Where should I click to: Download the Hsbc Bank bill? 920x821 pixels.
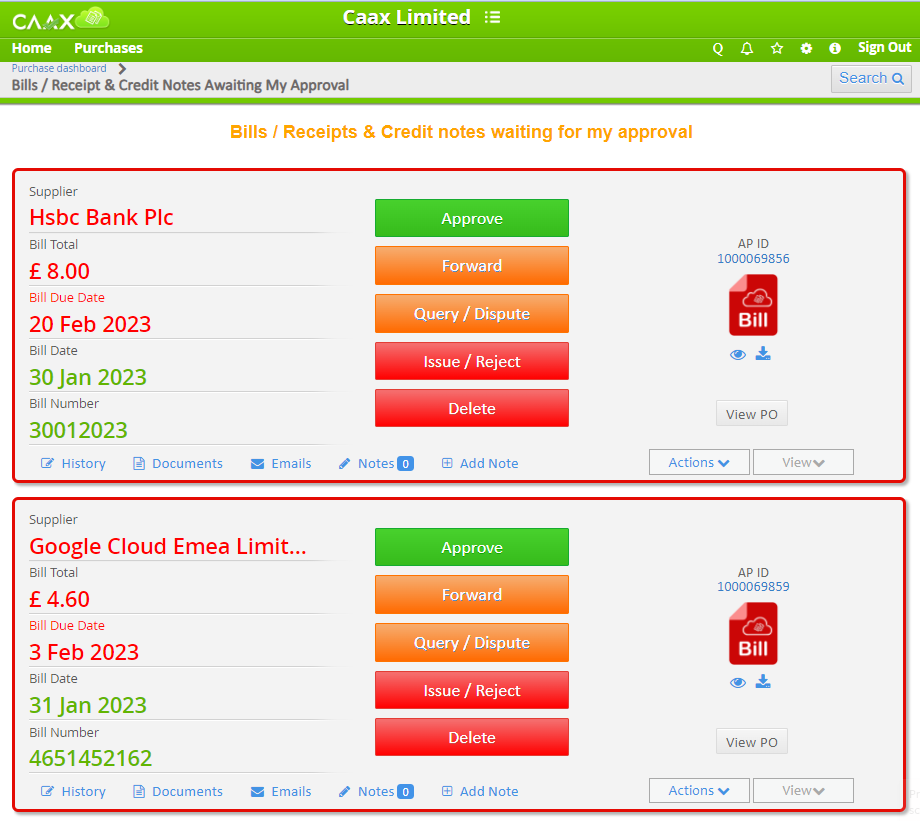point(763,353)
